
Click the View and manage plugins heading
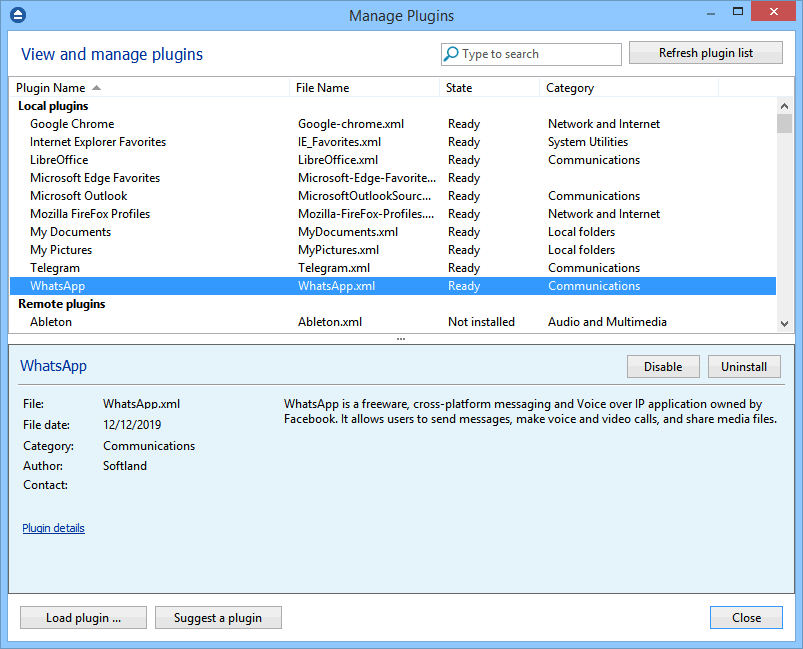pos(112,54)
